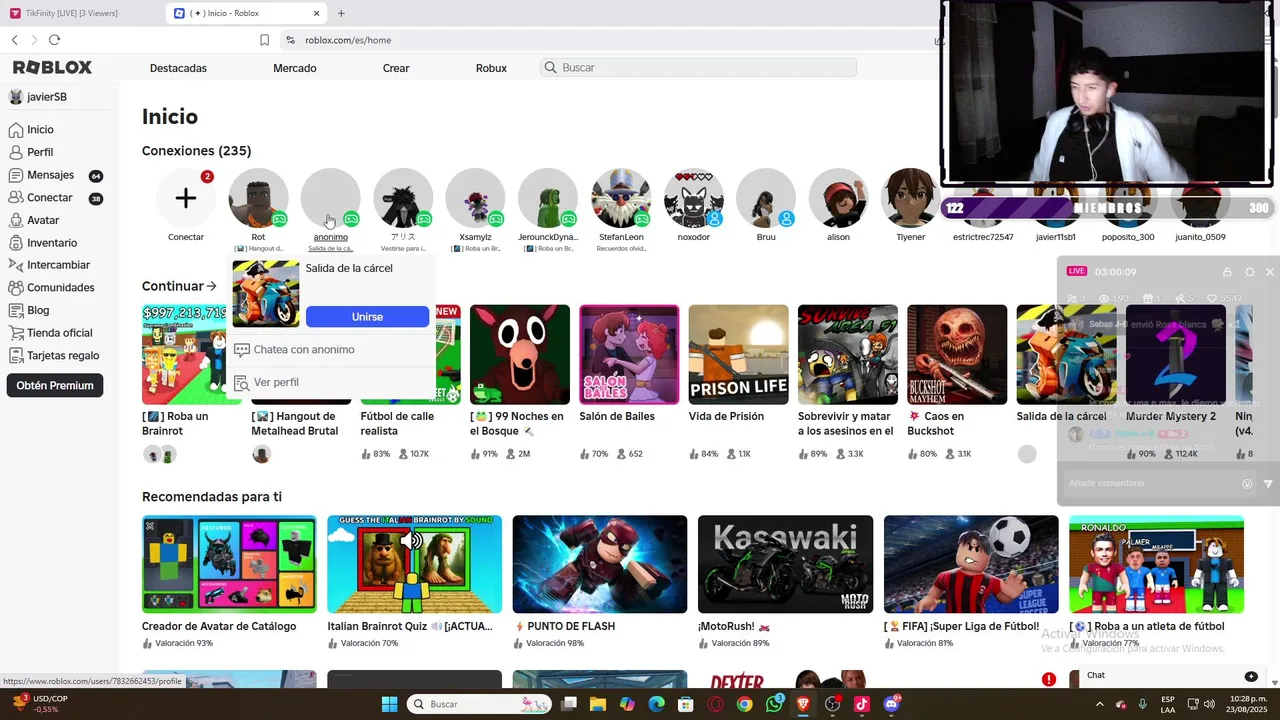
Task: Open friend noxodor's avatar
Action: (693, 198)
